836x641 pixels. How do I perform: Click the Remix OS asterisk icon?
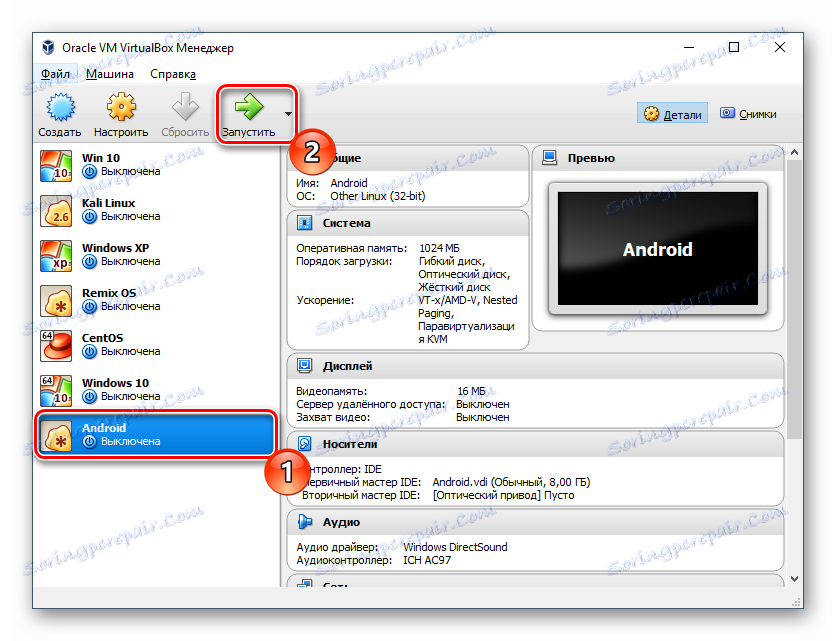point(56,301)
